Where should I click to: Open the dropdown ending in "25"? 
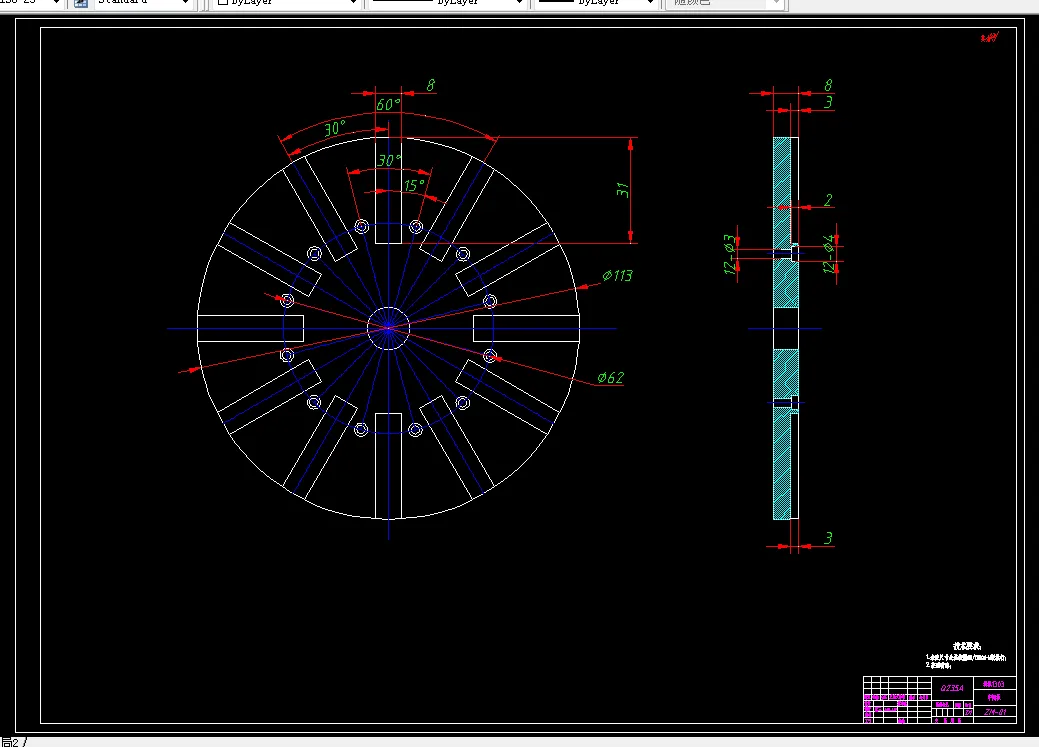click(31, 3)
